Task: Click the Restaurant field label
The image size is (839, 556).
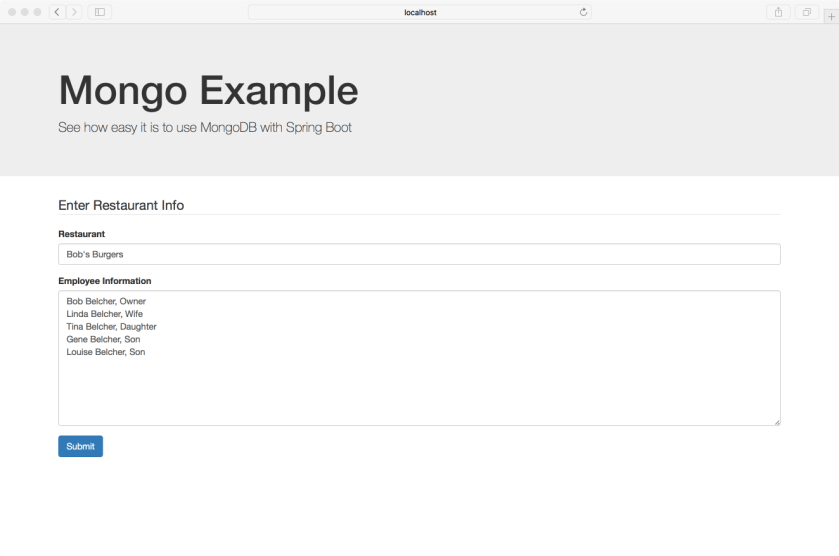Action: [82, 234]
